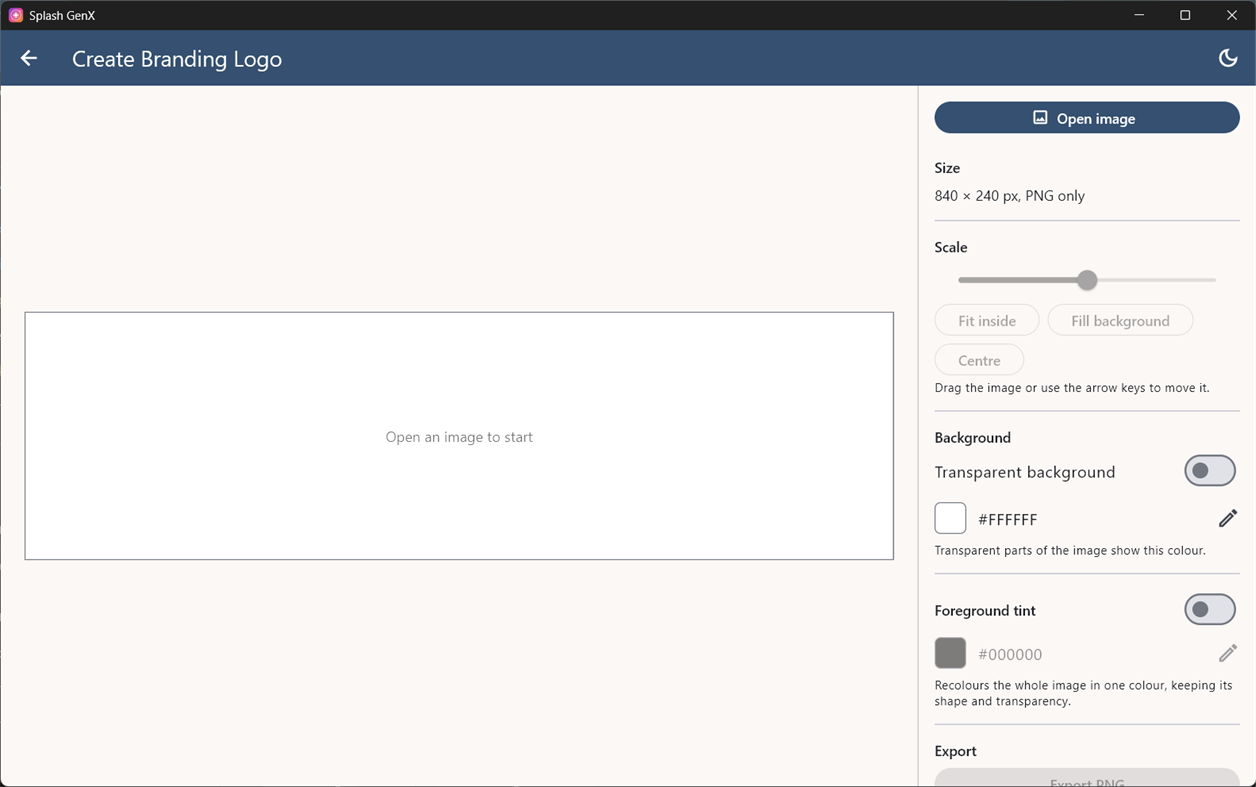Viewport: 1256px width, 787px height.
Task: Go back using the arrow icon
Action: point(29,58)
